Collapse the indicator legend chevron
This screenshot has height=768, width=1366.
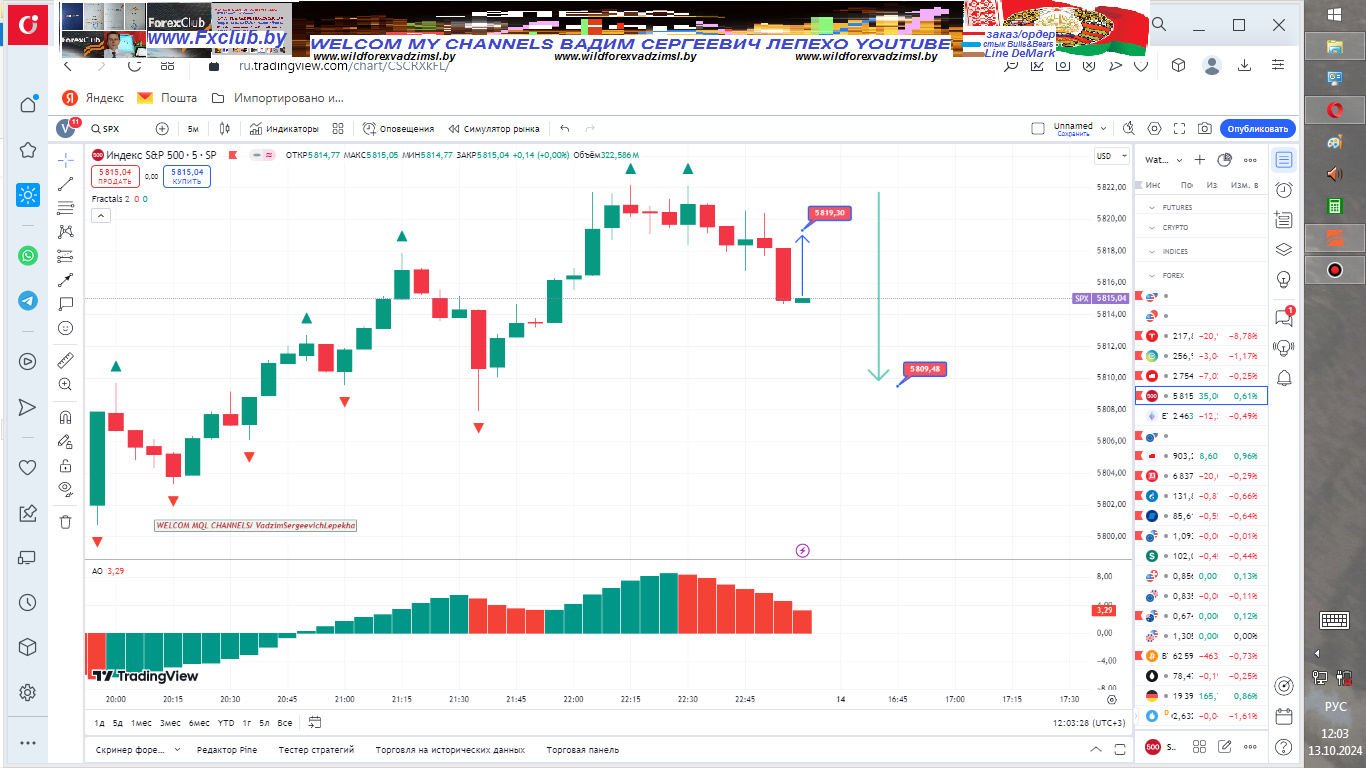point(101,214)
